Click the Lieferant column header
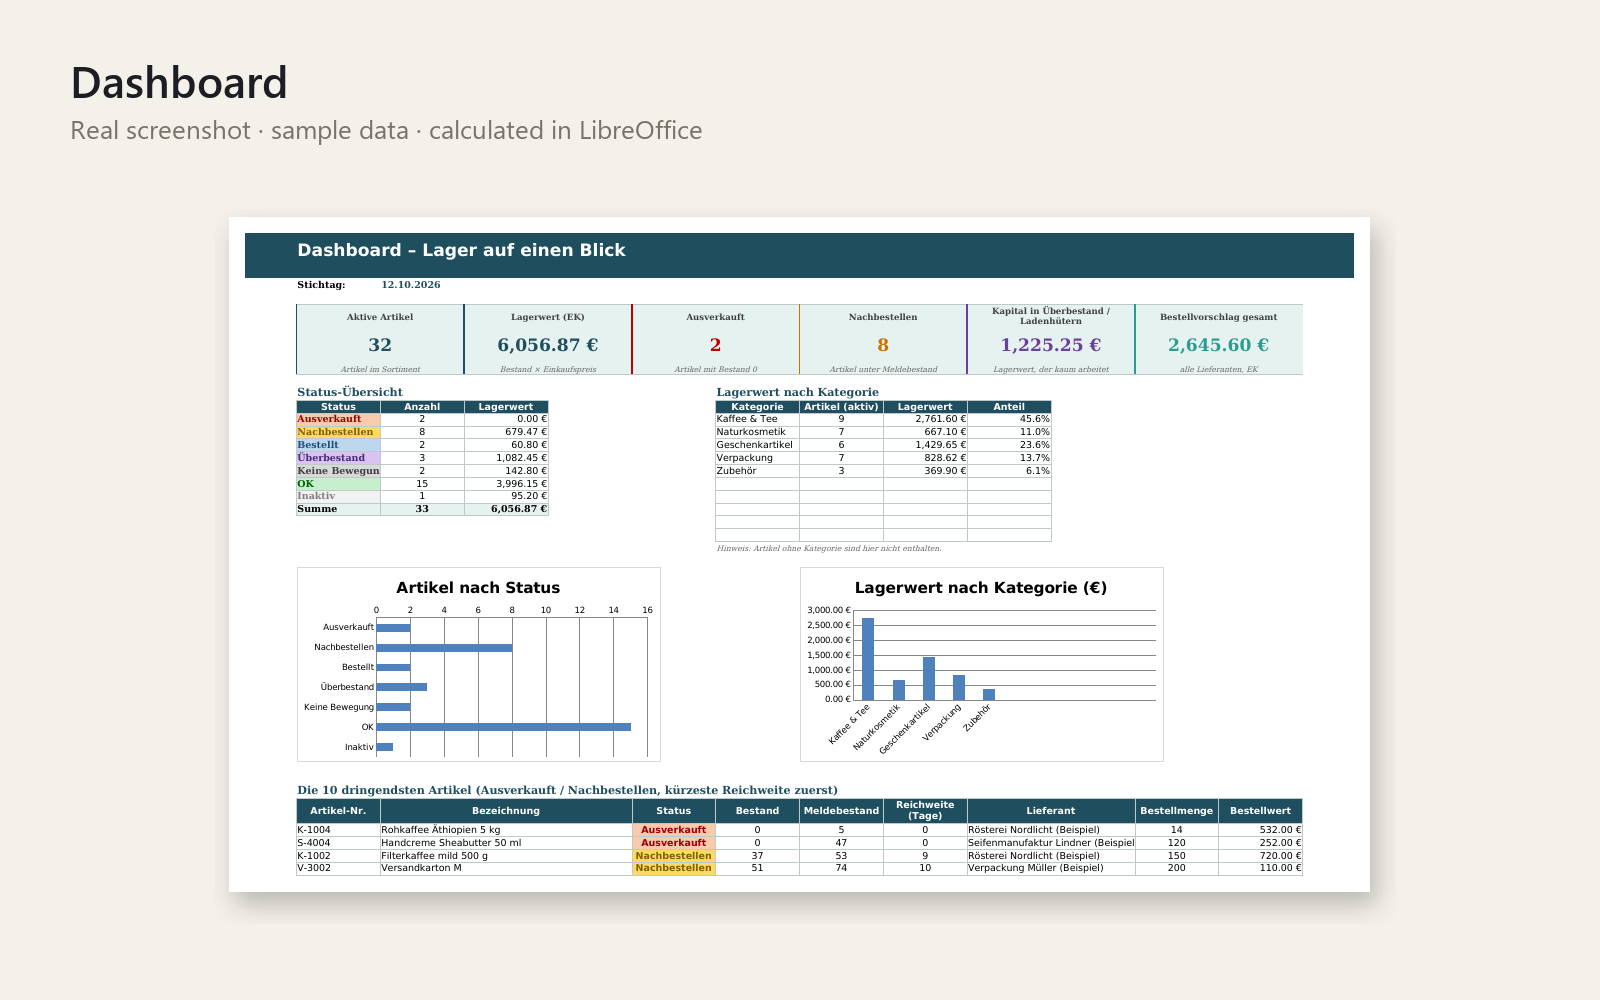The width and height of the screenshot is (1600, 1000). click(x=1051, y=811)
